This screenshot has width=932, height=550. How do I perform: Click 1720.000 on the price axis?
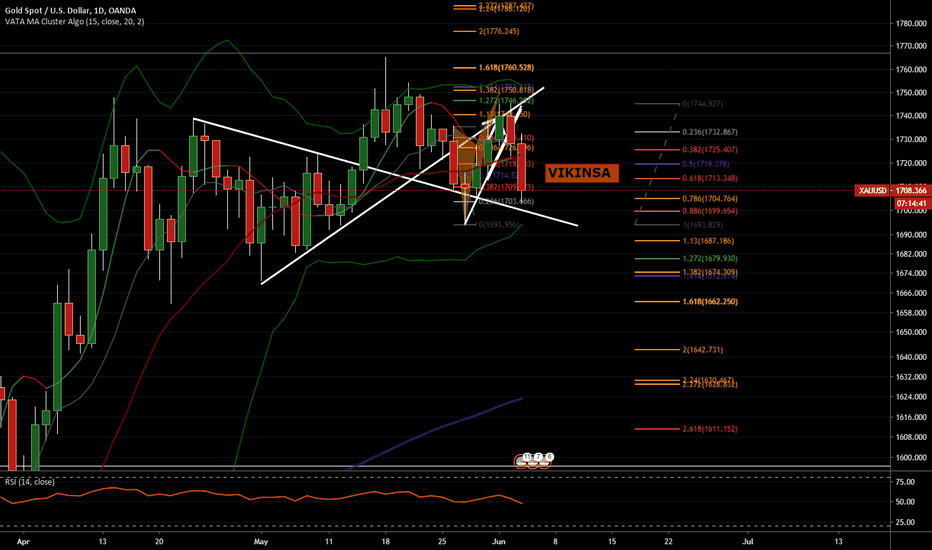(x=911, y=162)
